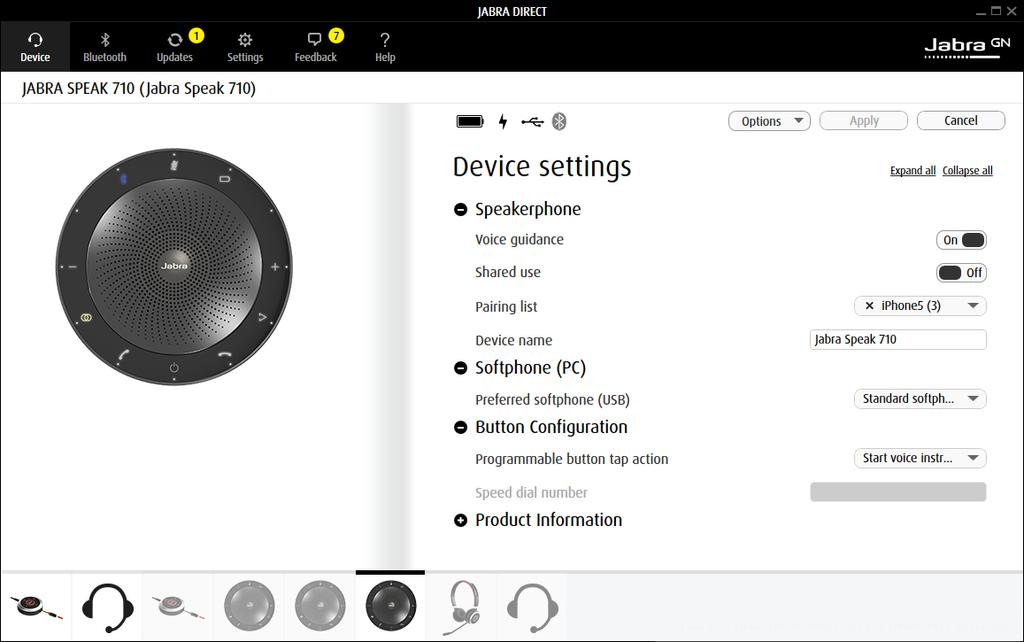Open the Help tab
The height and width of the screenshot is (642, 1024).
[x=385, y=47]
